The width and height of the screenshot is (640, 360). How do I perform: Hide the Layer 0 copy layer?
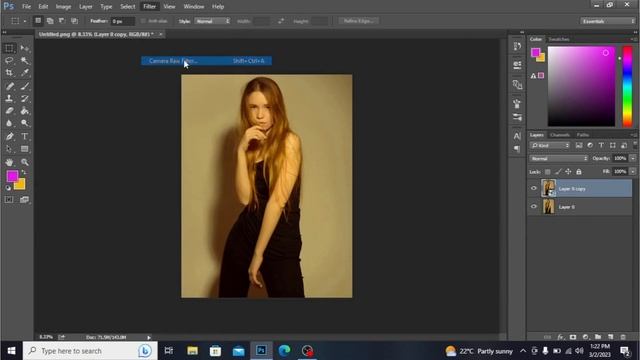533,189
